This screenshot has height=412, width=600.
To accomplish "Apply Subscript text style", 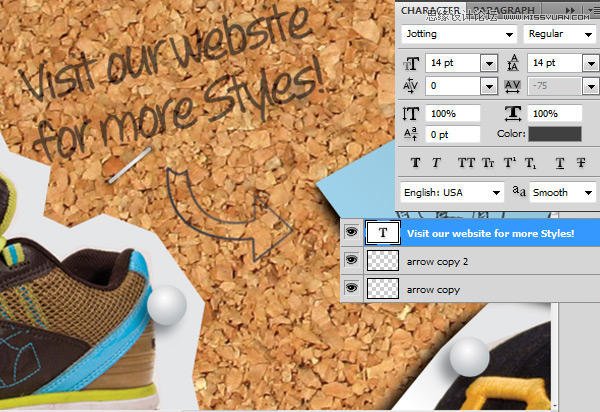I will click(x=530, y=163).
